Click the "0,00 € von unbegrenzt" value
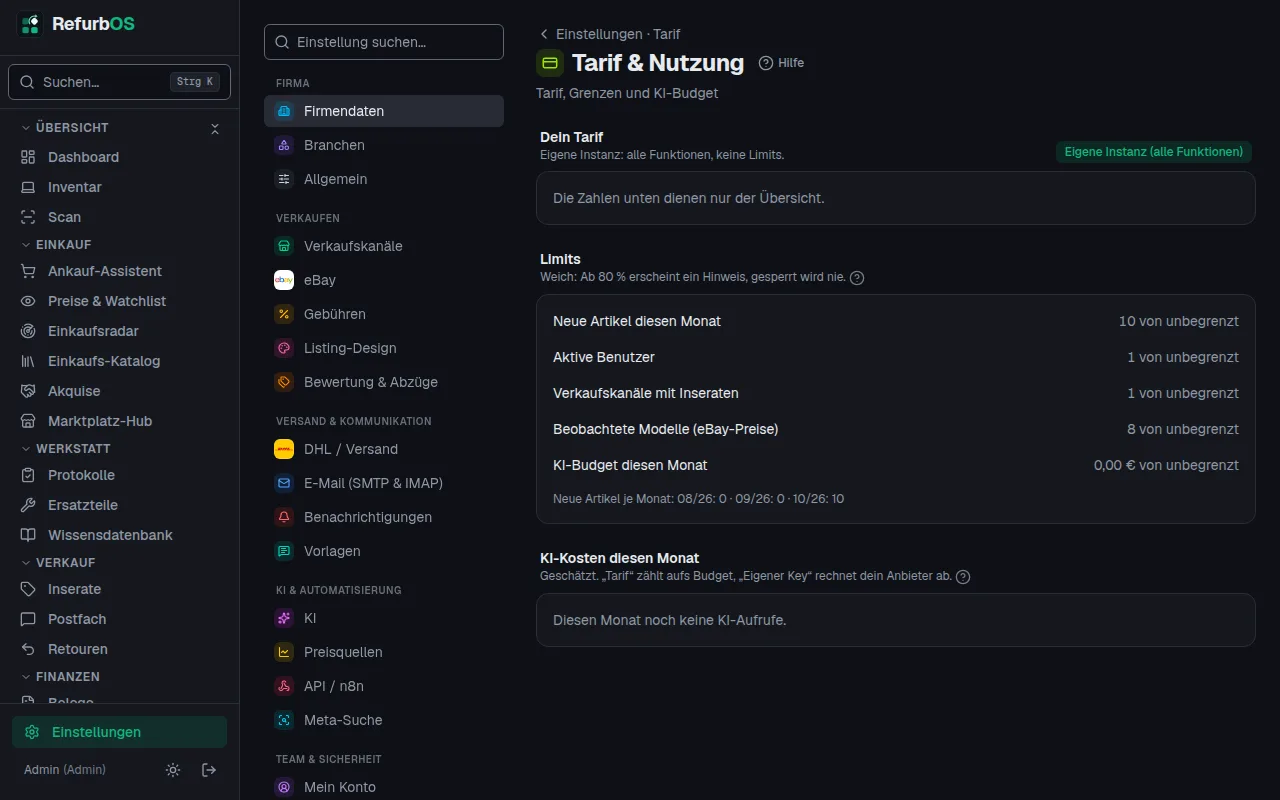Image resolution: width=1280 pixels, height=800 pixels. point(1166,465)
